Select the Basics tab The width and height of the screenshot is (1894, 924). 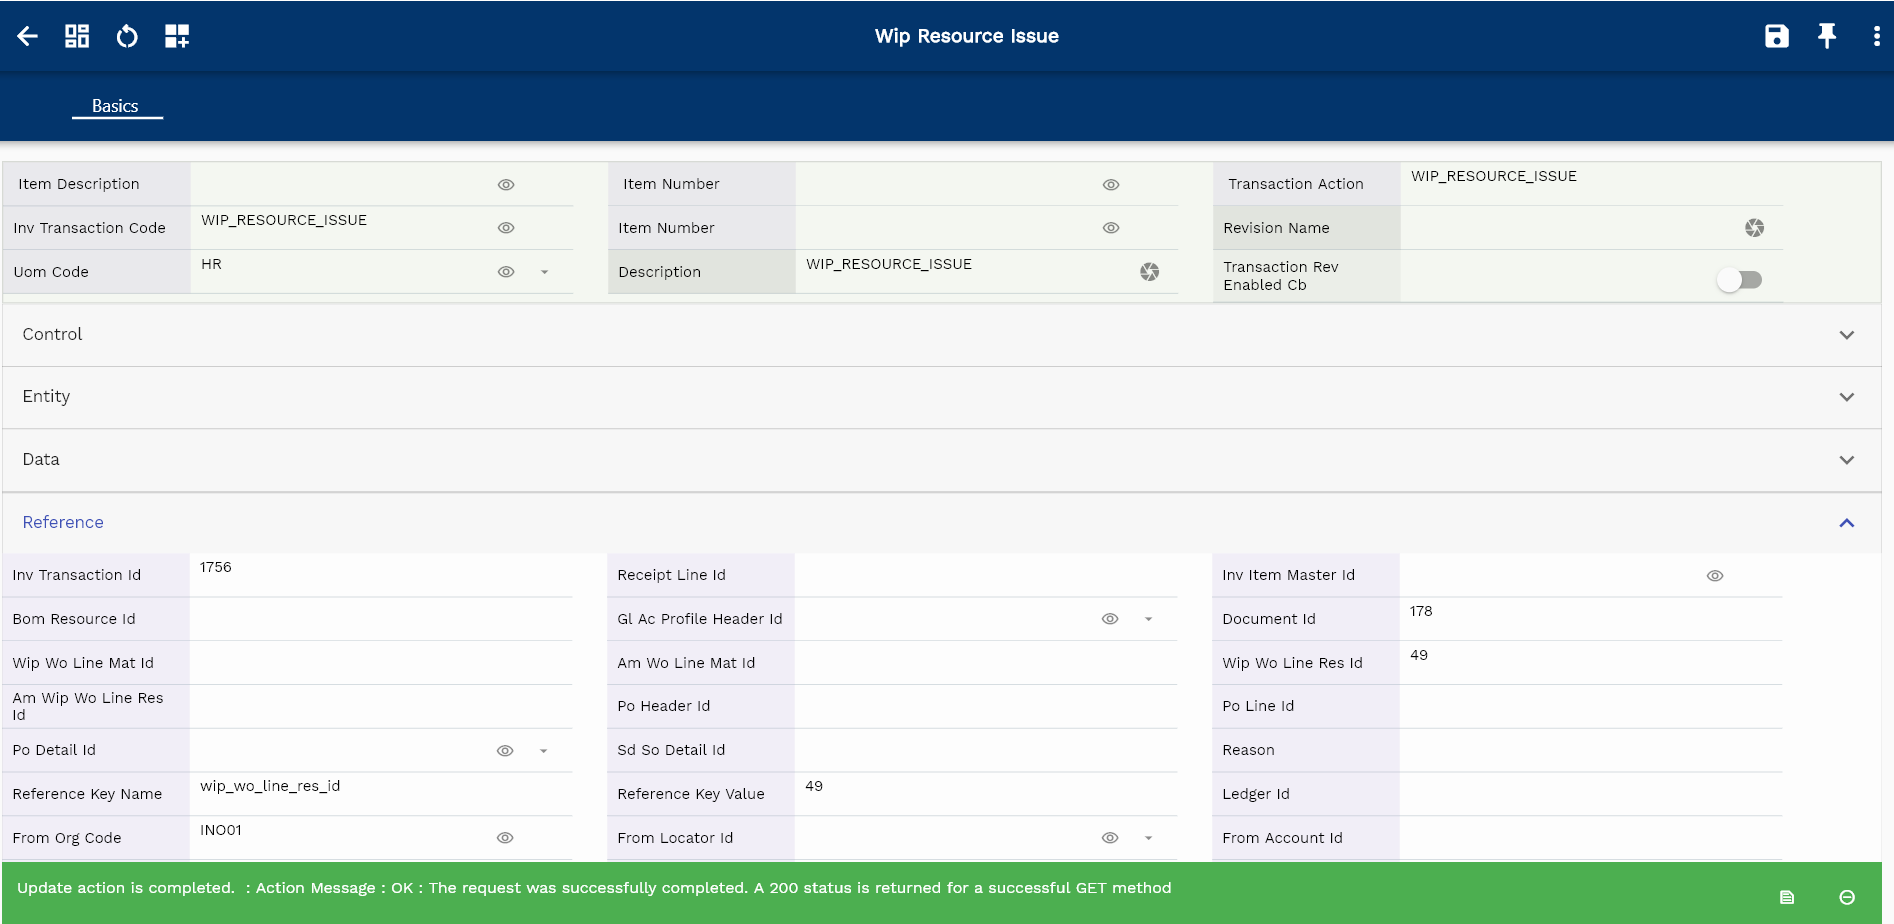(116, 106)
